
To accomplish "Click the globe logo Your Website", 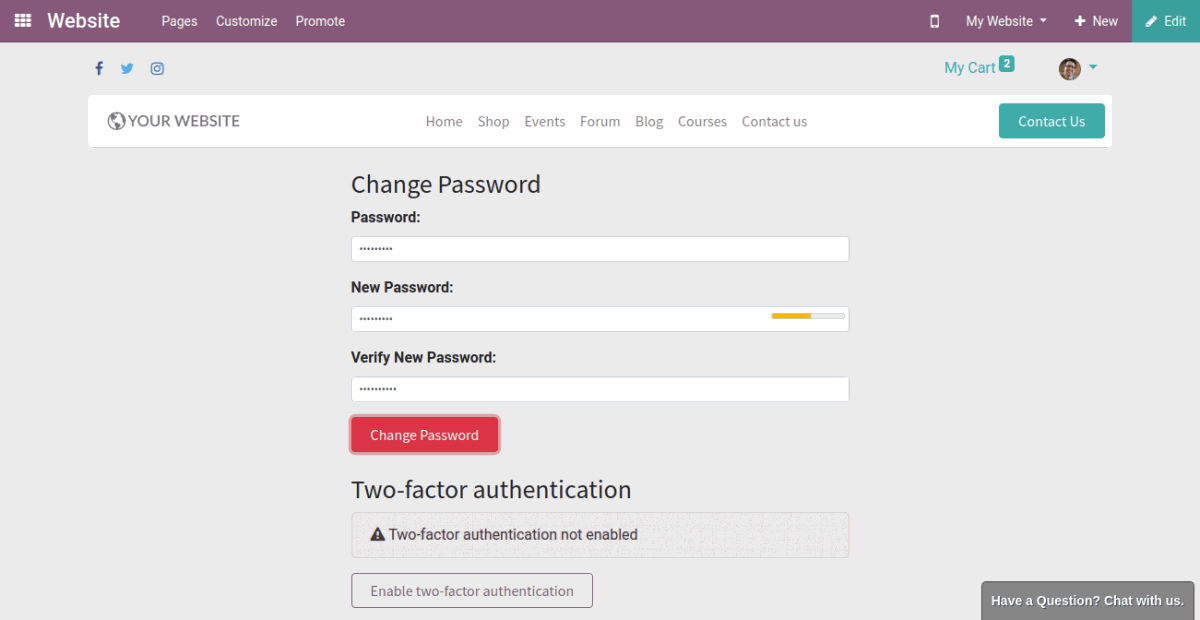I will (174, 121).
